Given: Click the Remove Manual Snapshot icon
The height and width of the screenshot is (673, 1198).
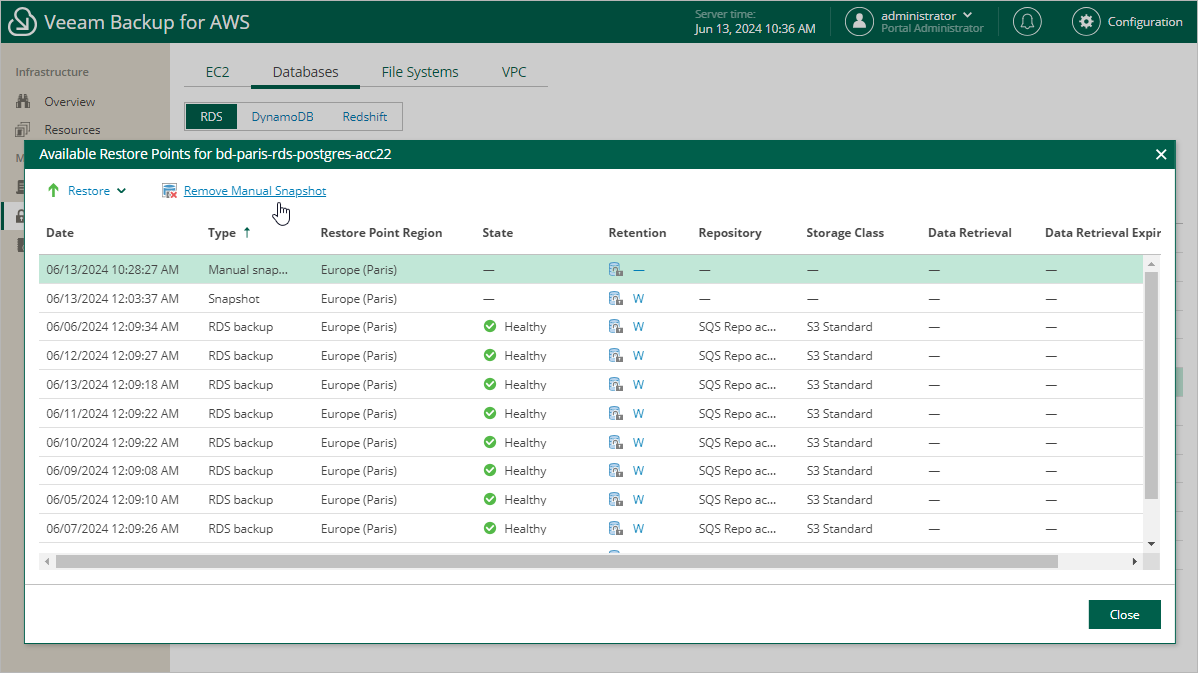Looking at the screenshot, I should 170,191.
